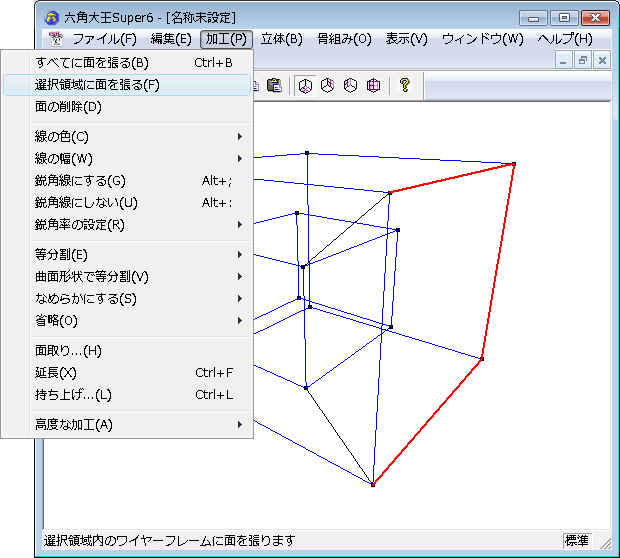Expand the 等分割(E) submenu
This screenshot has width=620, height=558.
pyautogui.click(x=127, y=255)
